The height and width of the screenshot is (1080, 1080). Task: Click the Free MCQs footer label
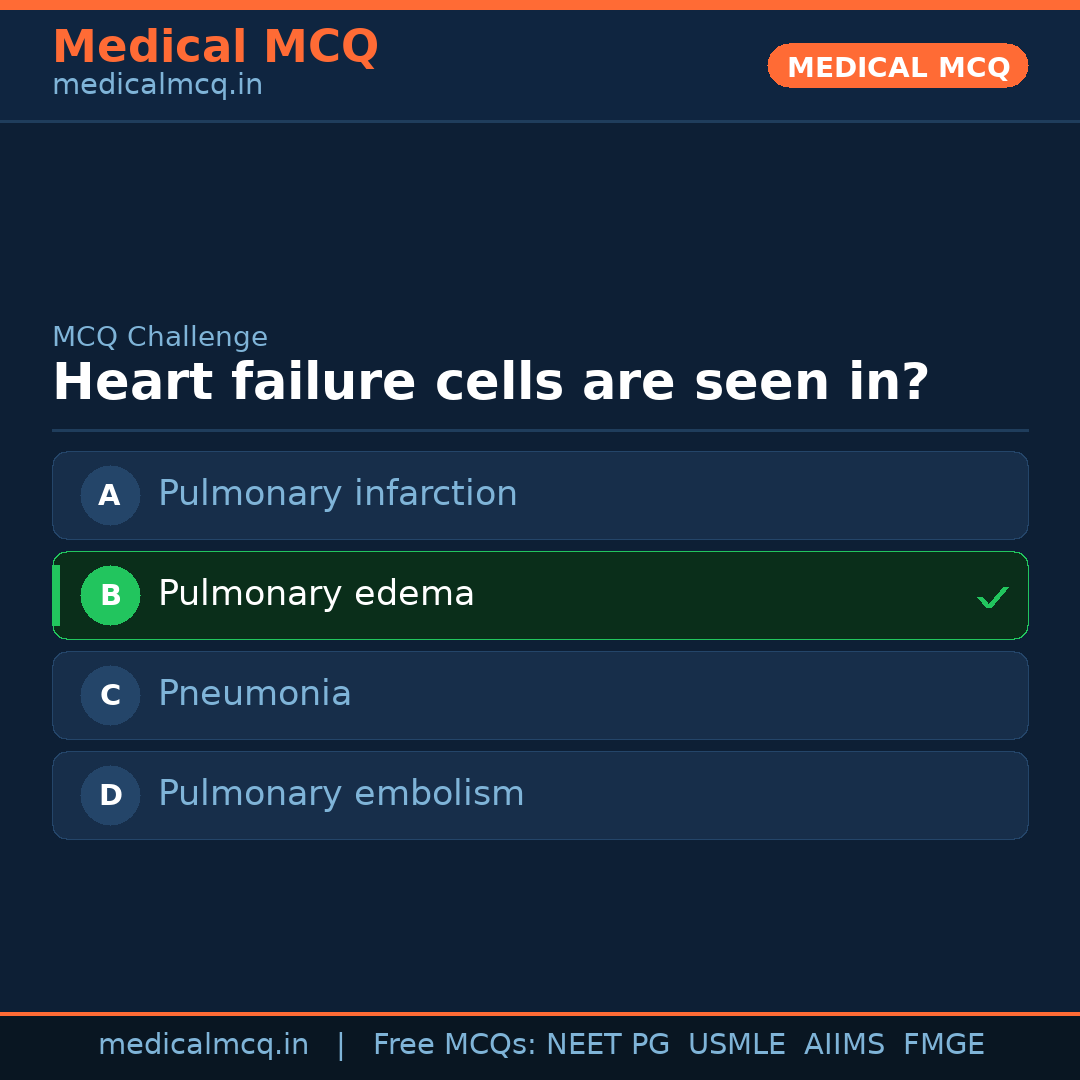[454, 1045]
